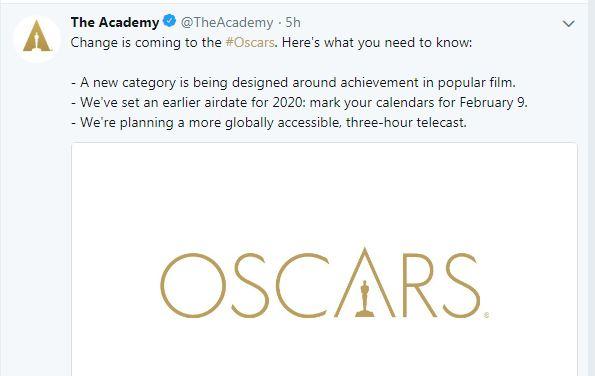Click the "Here's what you need to know" sentence
The width and height of the screenshot is (595, 376).
(x=377, y=42)
